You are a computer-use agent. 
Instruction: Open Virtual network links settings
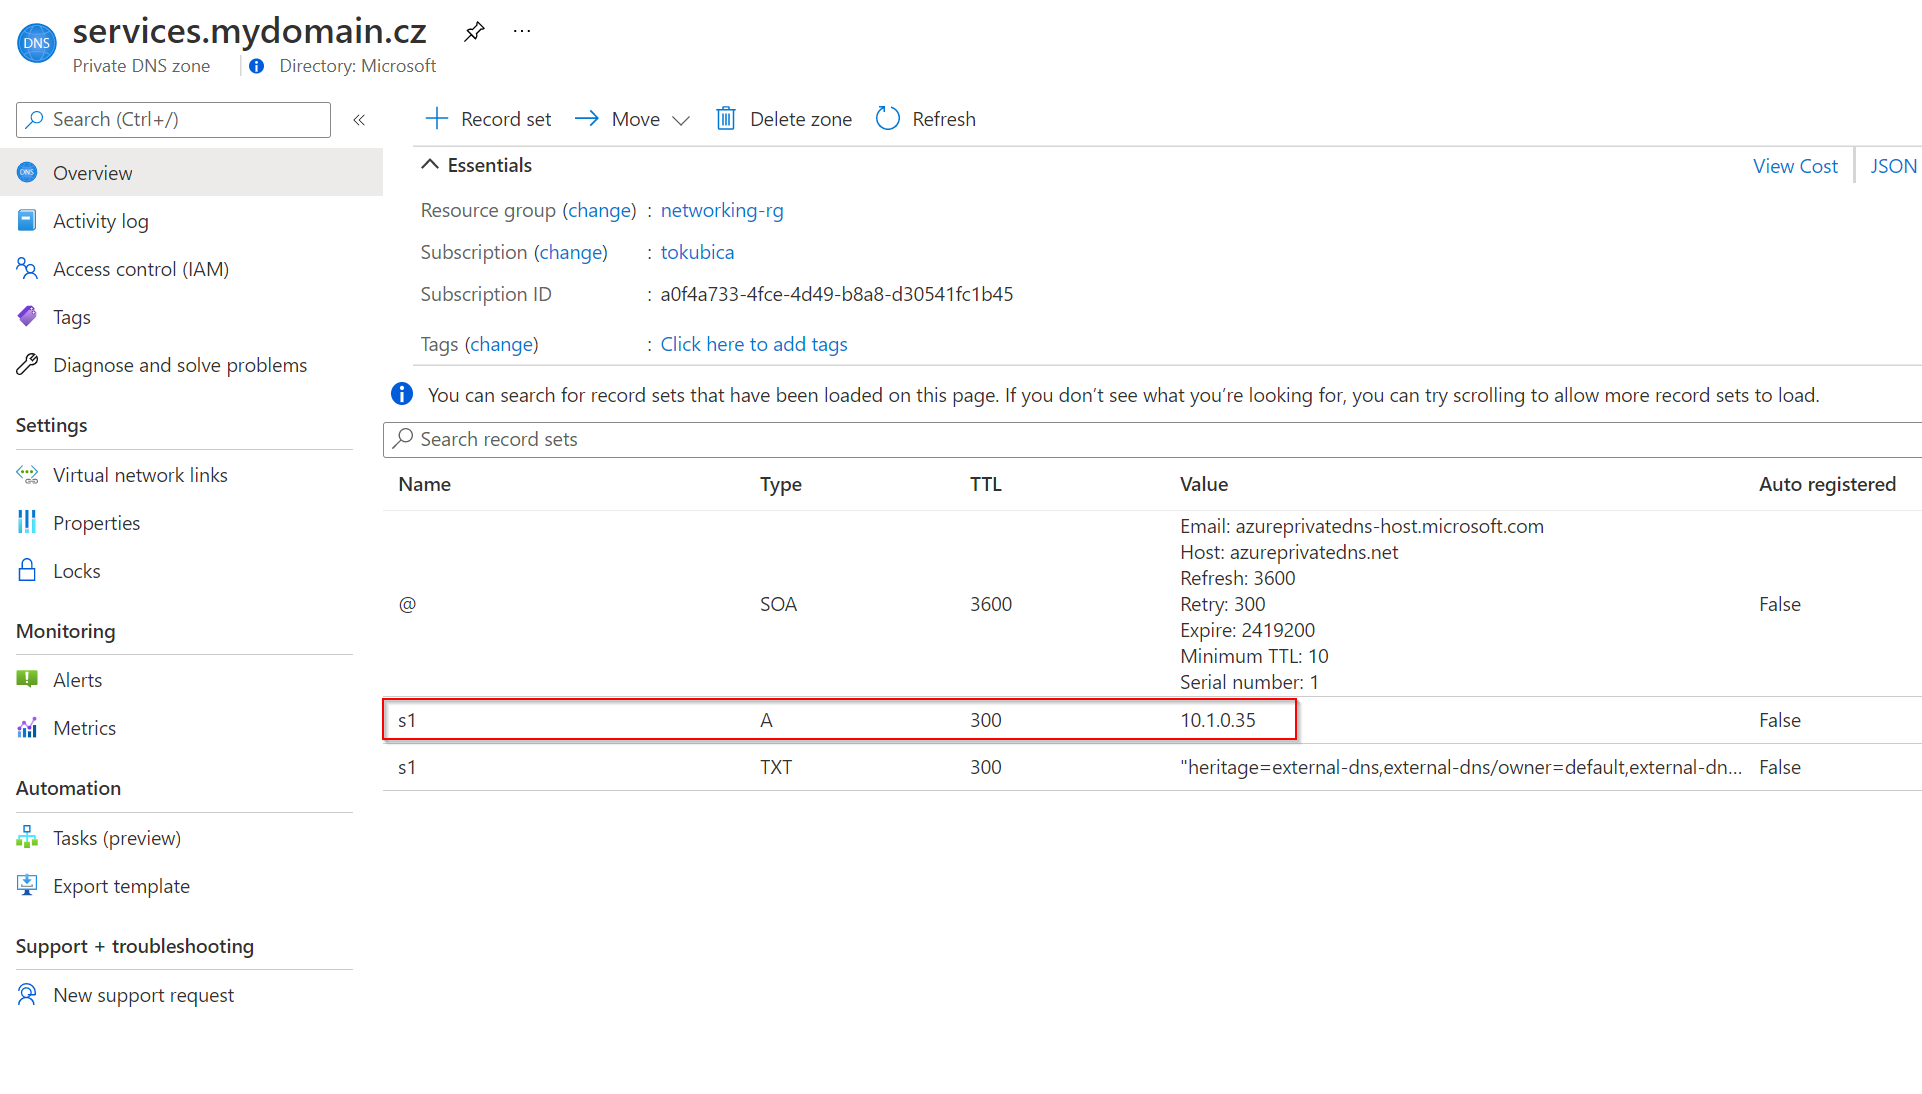coord(140,475)
